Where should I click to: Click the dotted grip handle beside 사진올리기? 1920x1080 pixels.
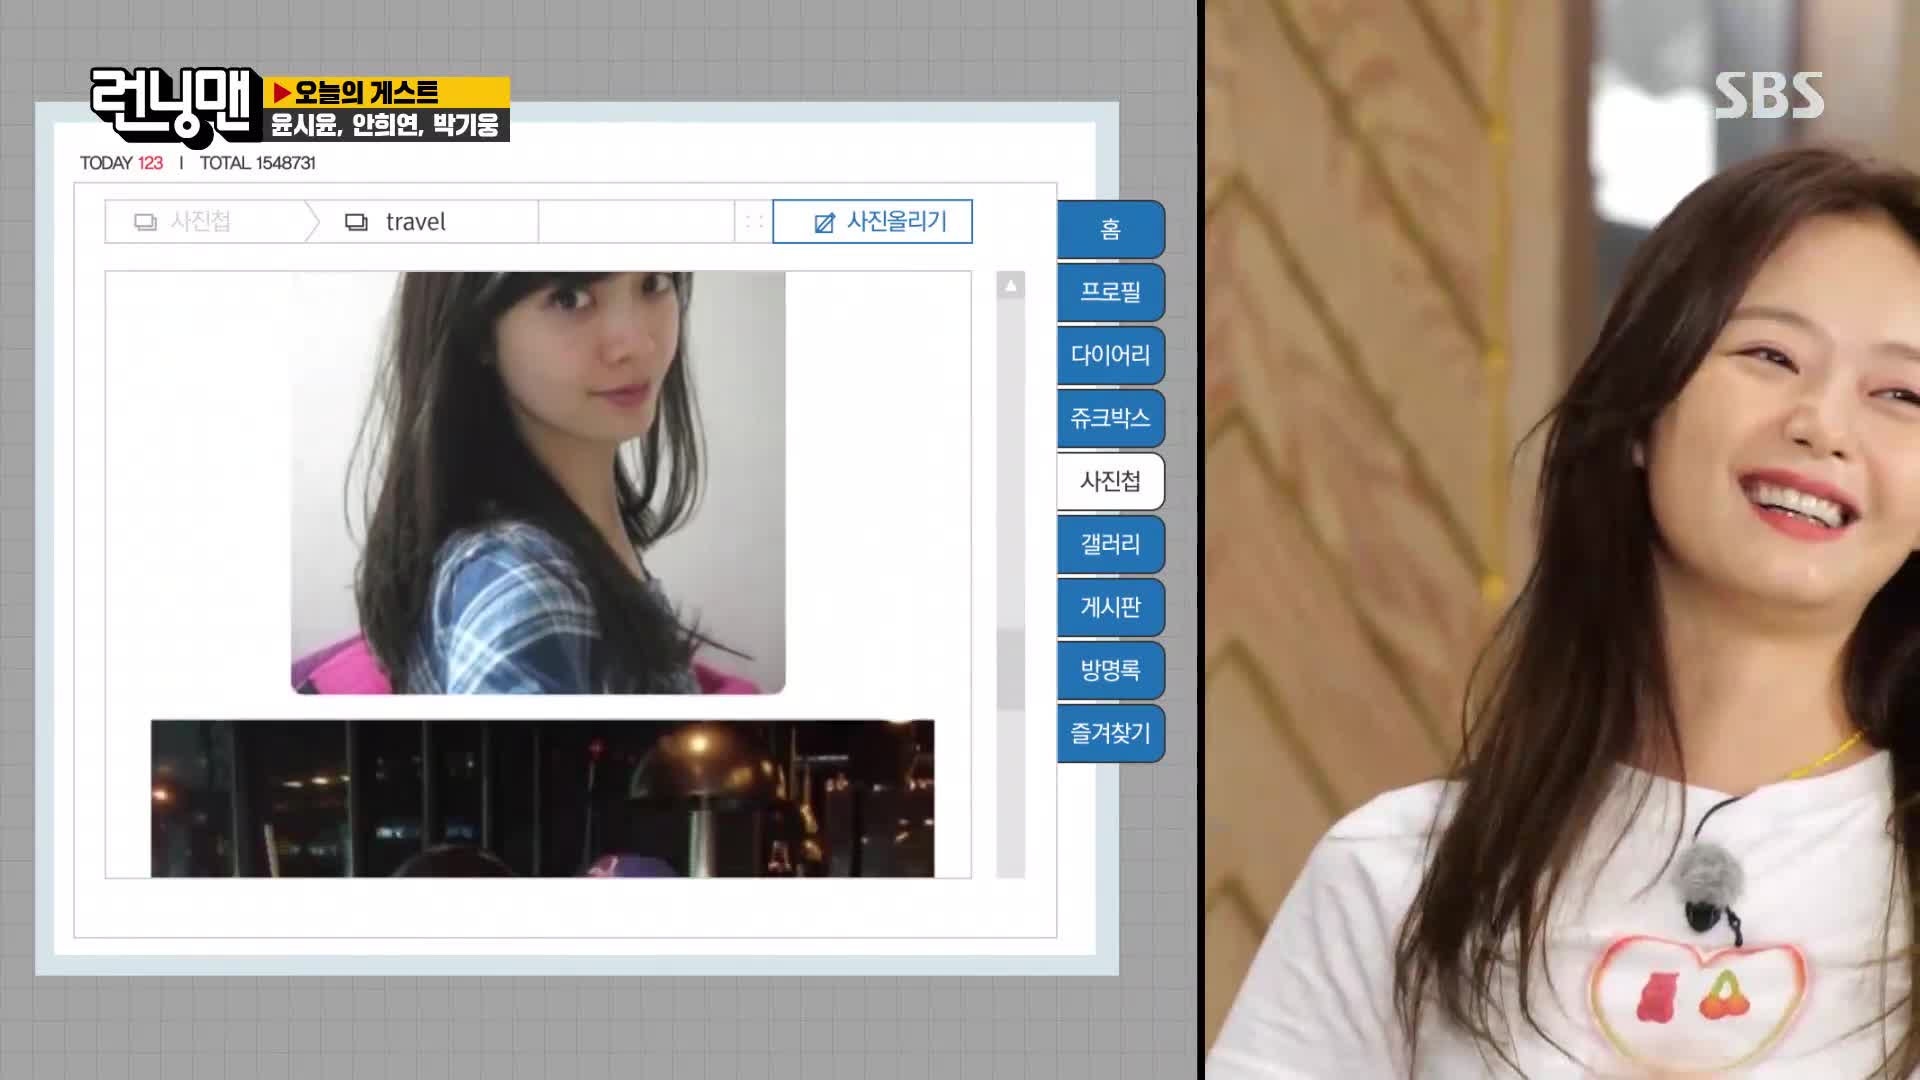[x=754, y=222]
